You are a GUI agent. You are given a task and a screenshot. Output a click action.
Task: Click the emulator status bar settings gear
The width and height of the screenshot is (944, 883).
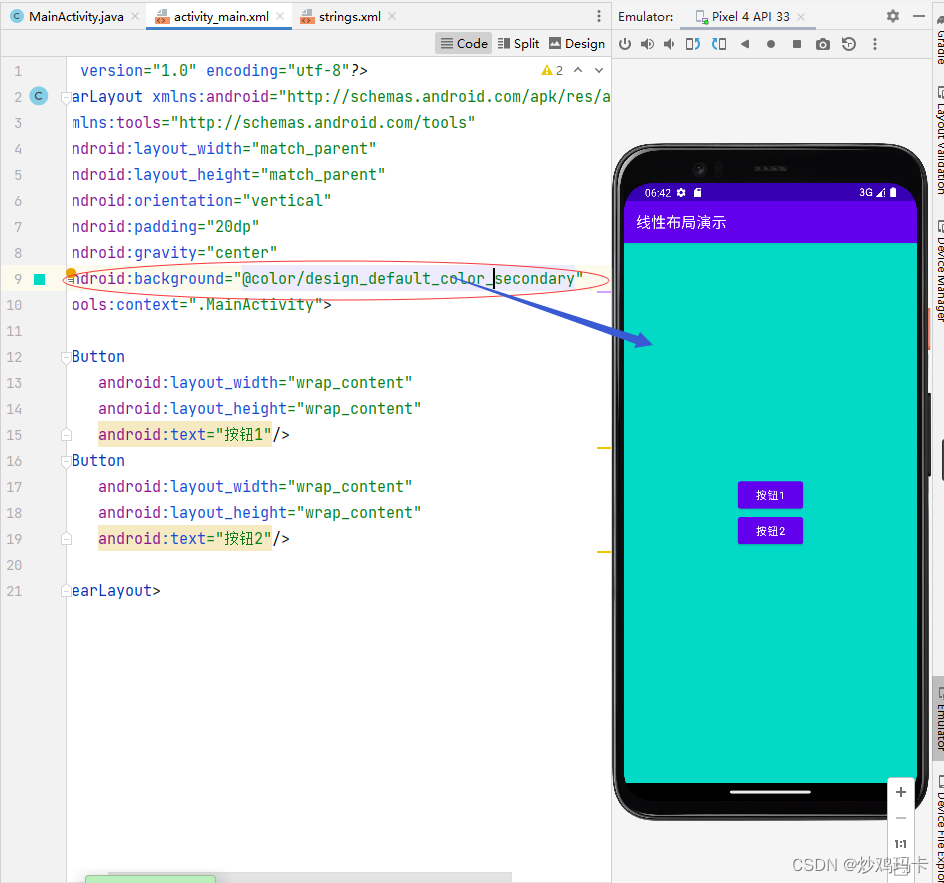(x=681, y=193)
